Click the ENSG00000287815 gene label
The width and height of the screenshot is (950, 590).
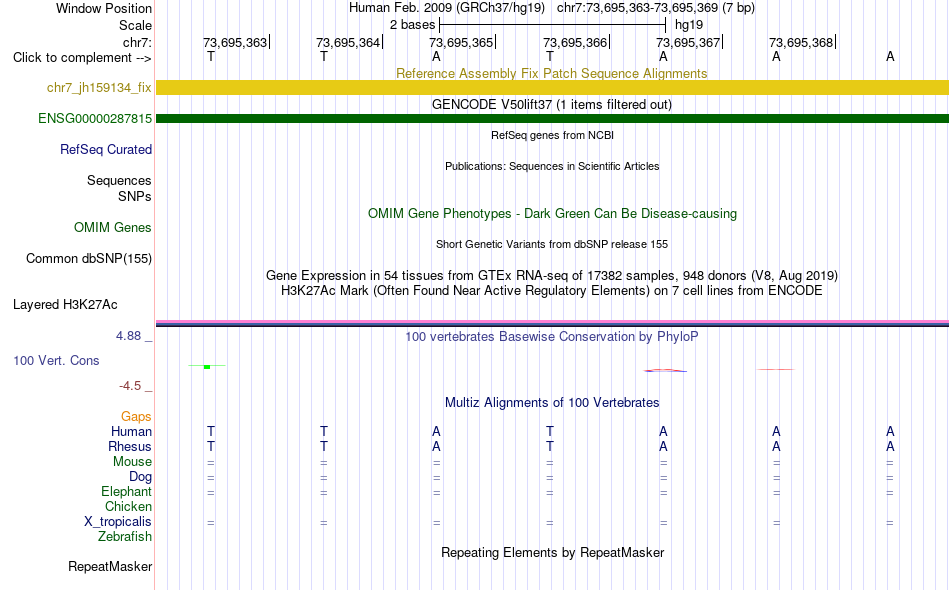95,119
